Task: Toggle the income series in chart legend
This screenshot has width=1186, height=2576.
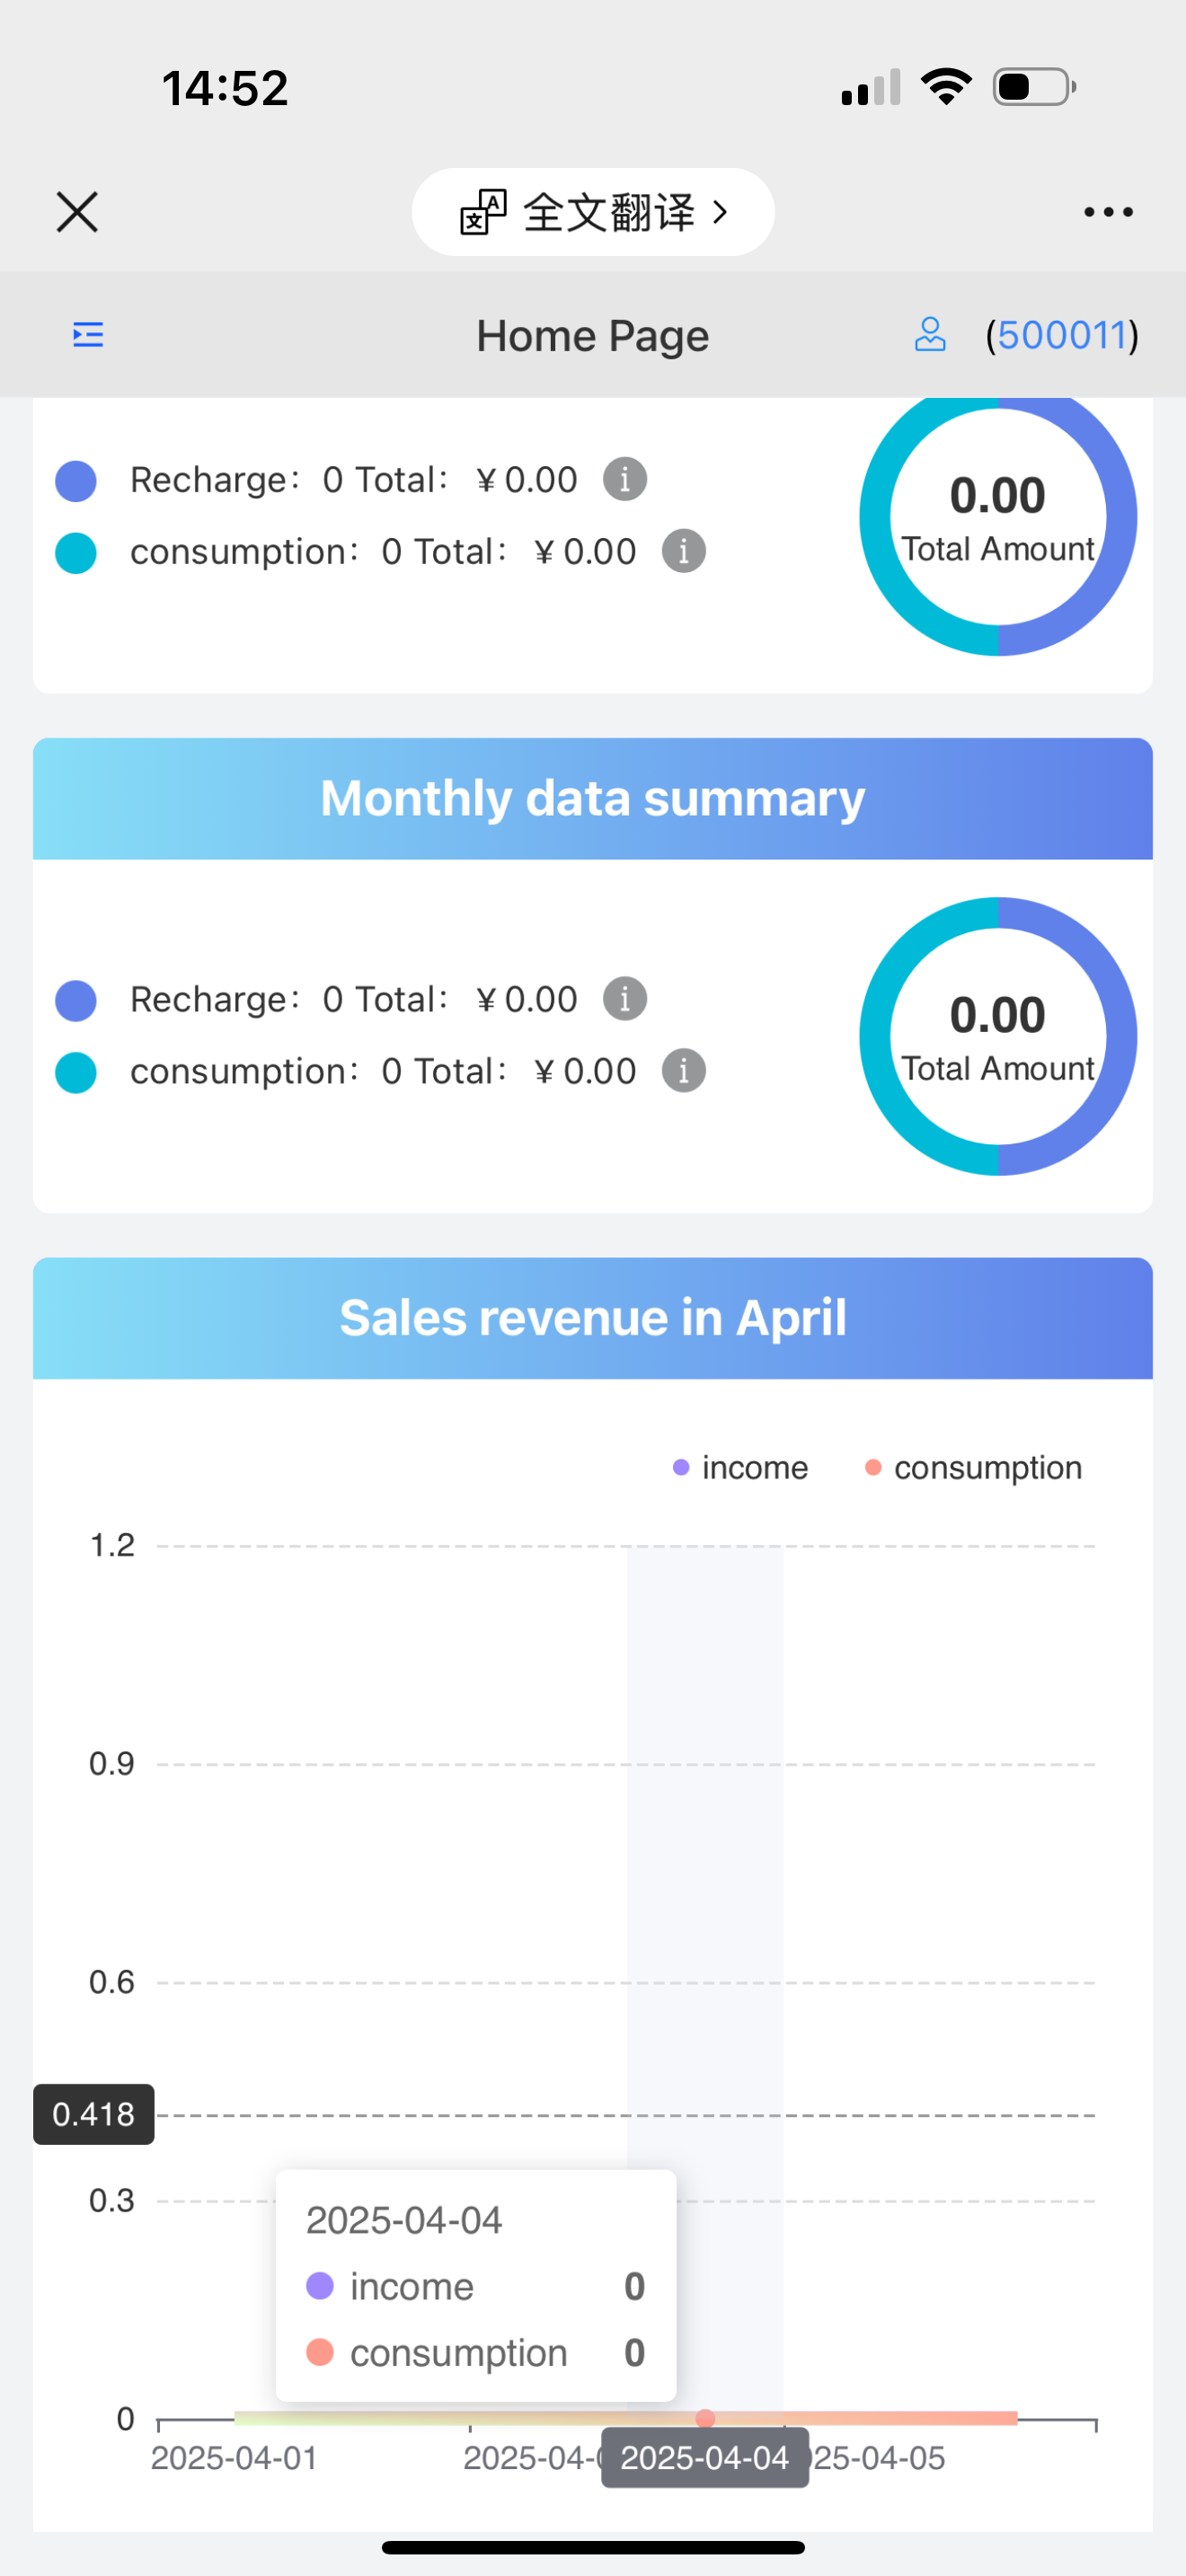Action: pos(741,1467)
